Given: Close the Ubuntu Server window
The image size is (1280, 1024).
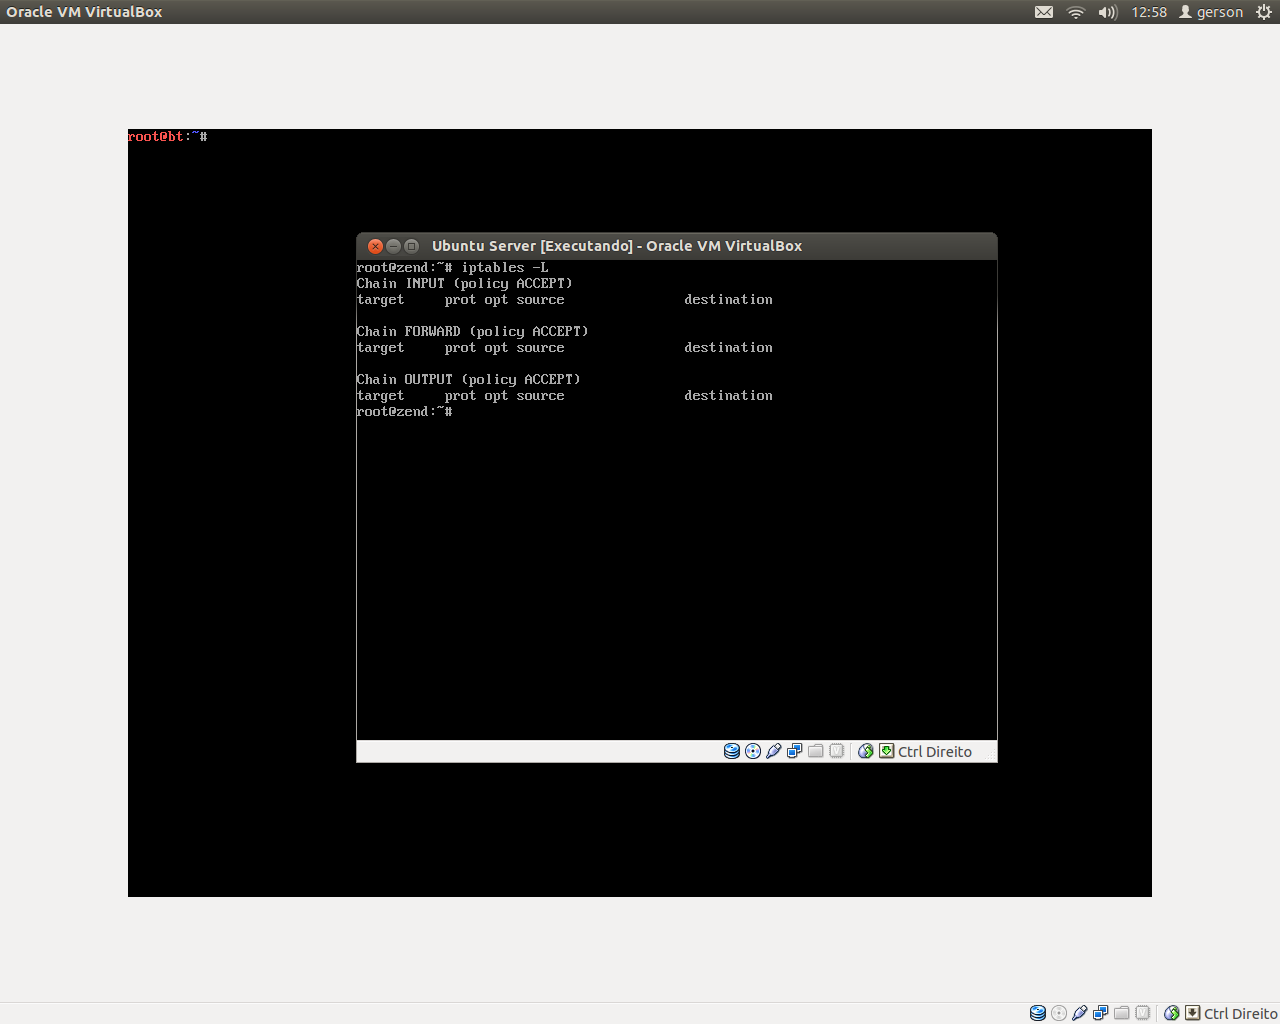Looking at the screenshot, I should pyautogui.click(x=376, y=246).
